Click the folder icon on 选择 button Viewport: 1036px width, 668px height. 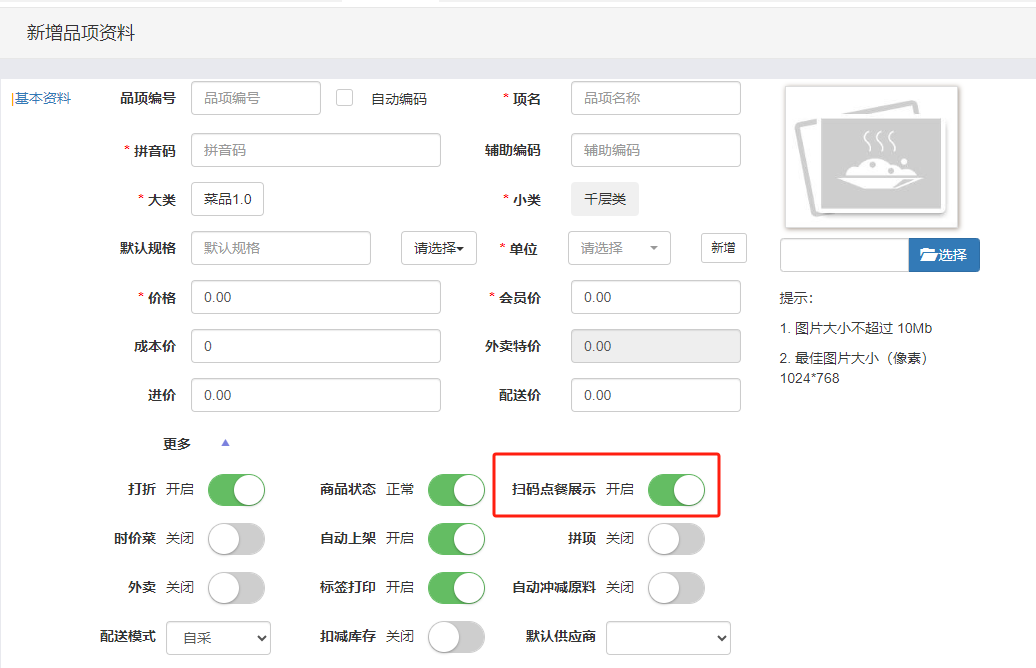coord(928,254)
